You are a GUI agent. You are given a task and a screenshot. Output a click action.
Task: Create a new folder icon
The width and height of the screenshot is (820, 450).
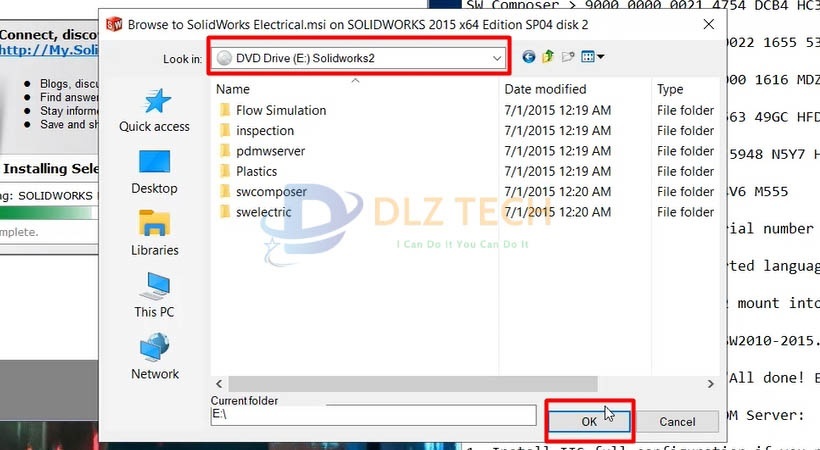pos(568,57)
